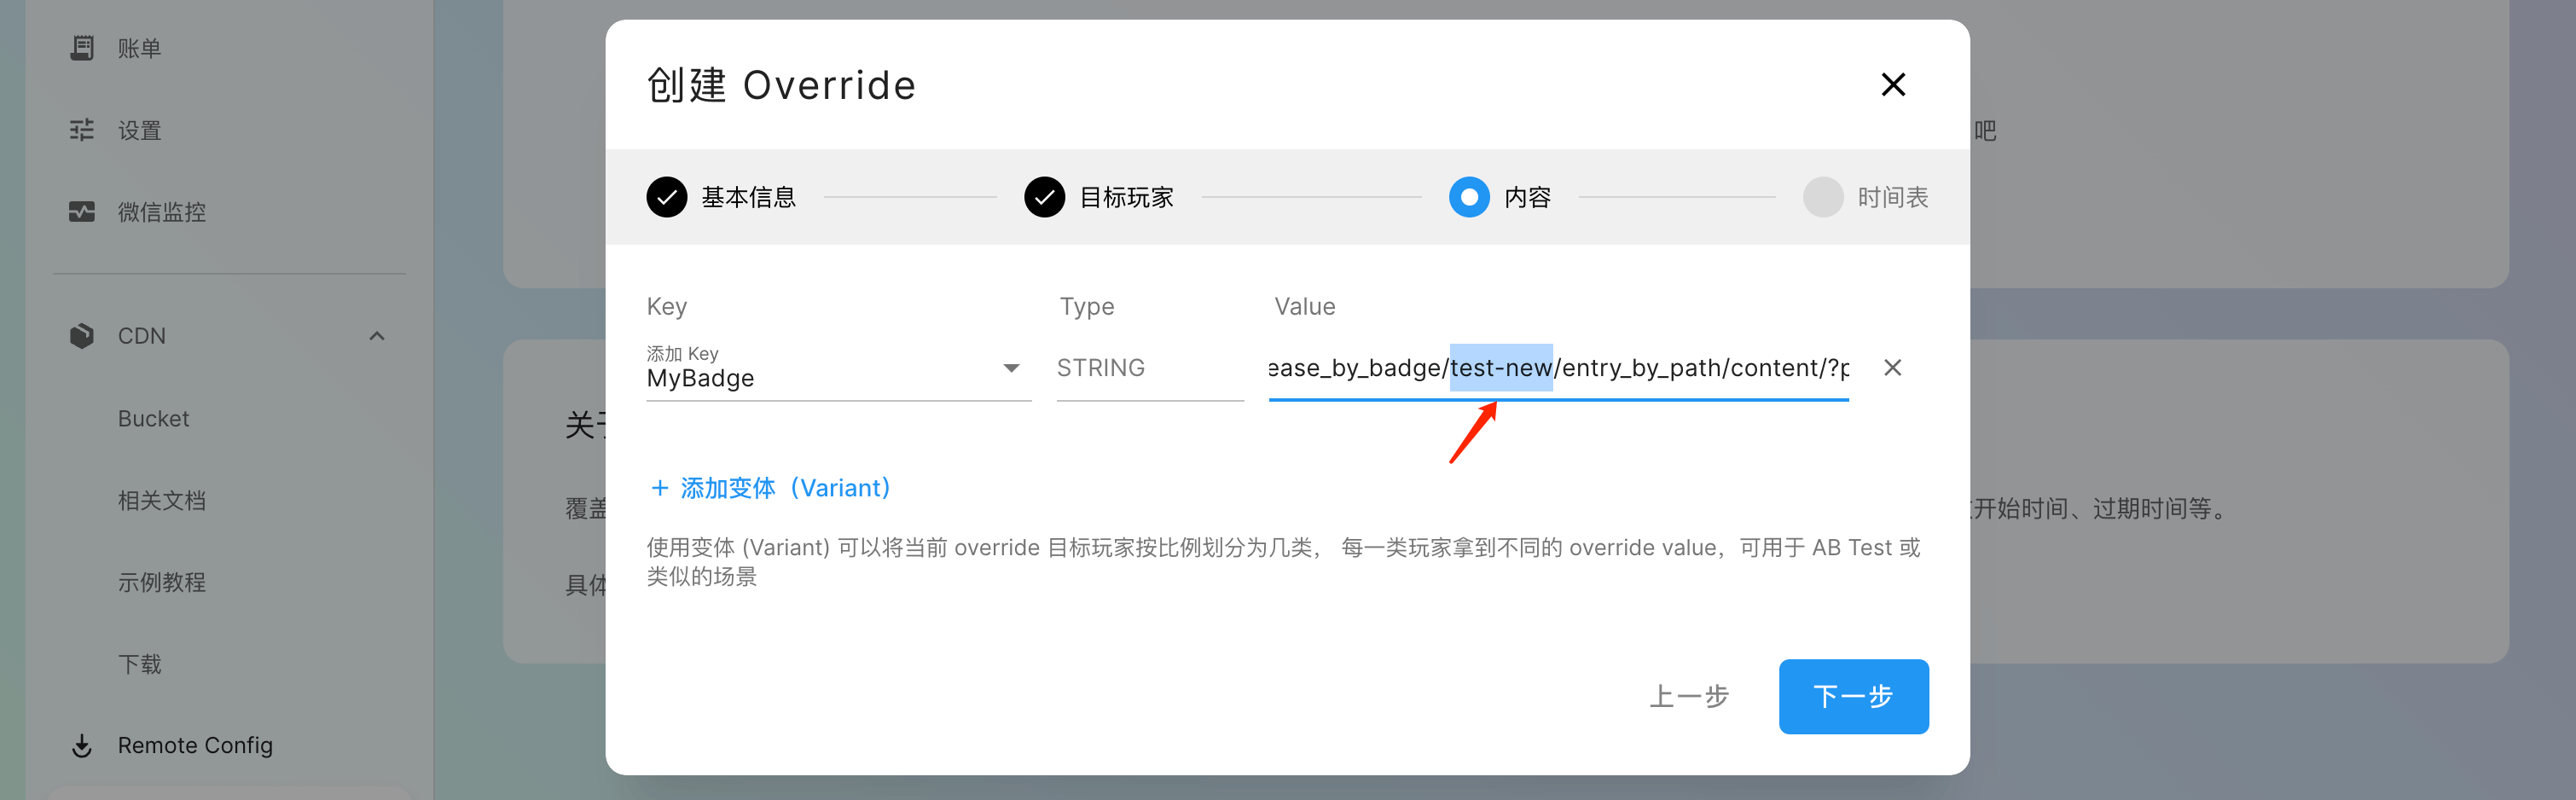Close the 创建 Override dialog
2576x800 pixels.
1892,85
